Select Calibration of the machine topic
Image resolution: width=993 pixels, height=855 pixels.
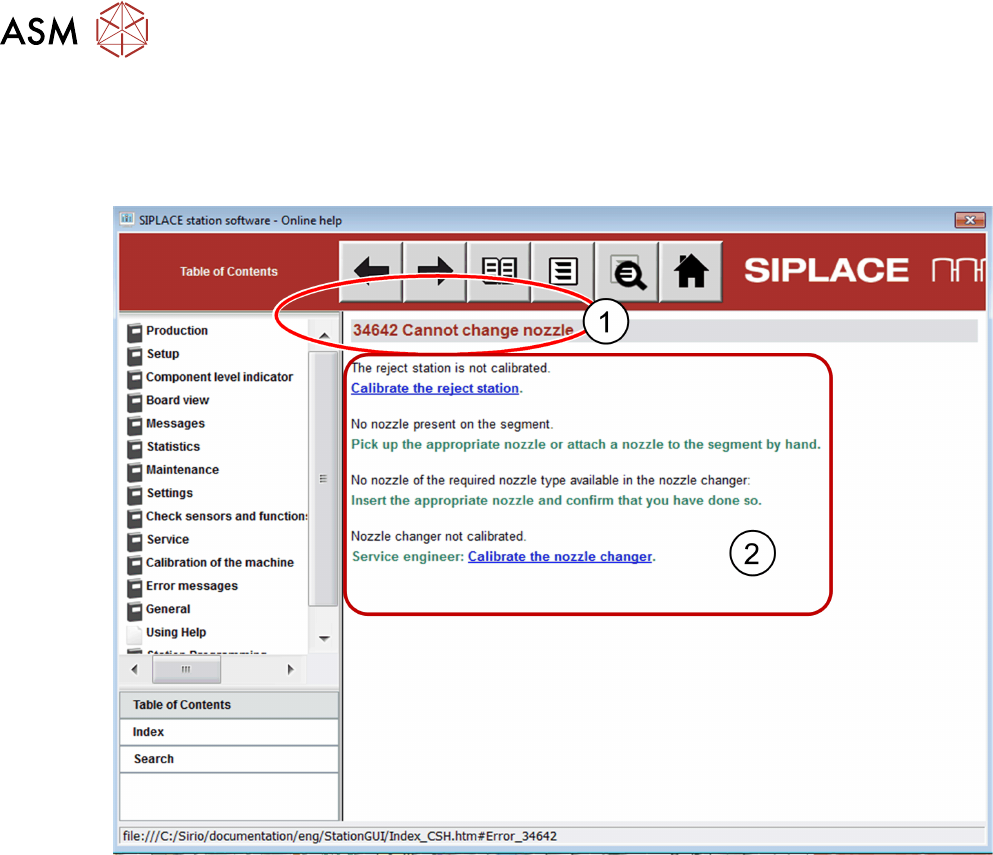(x=220, y=562)
